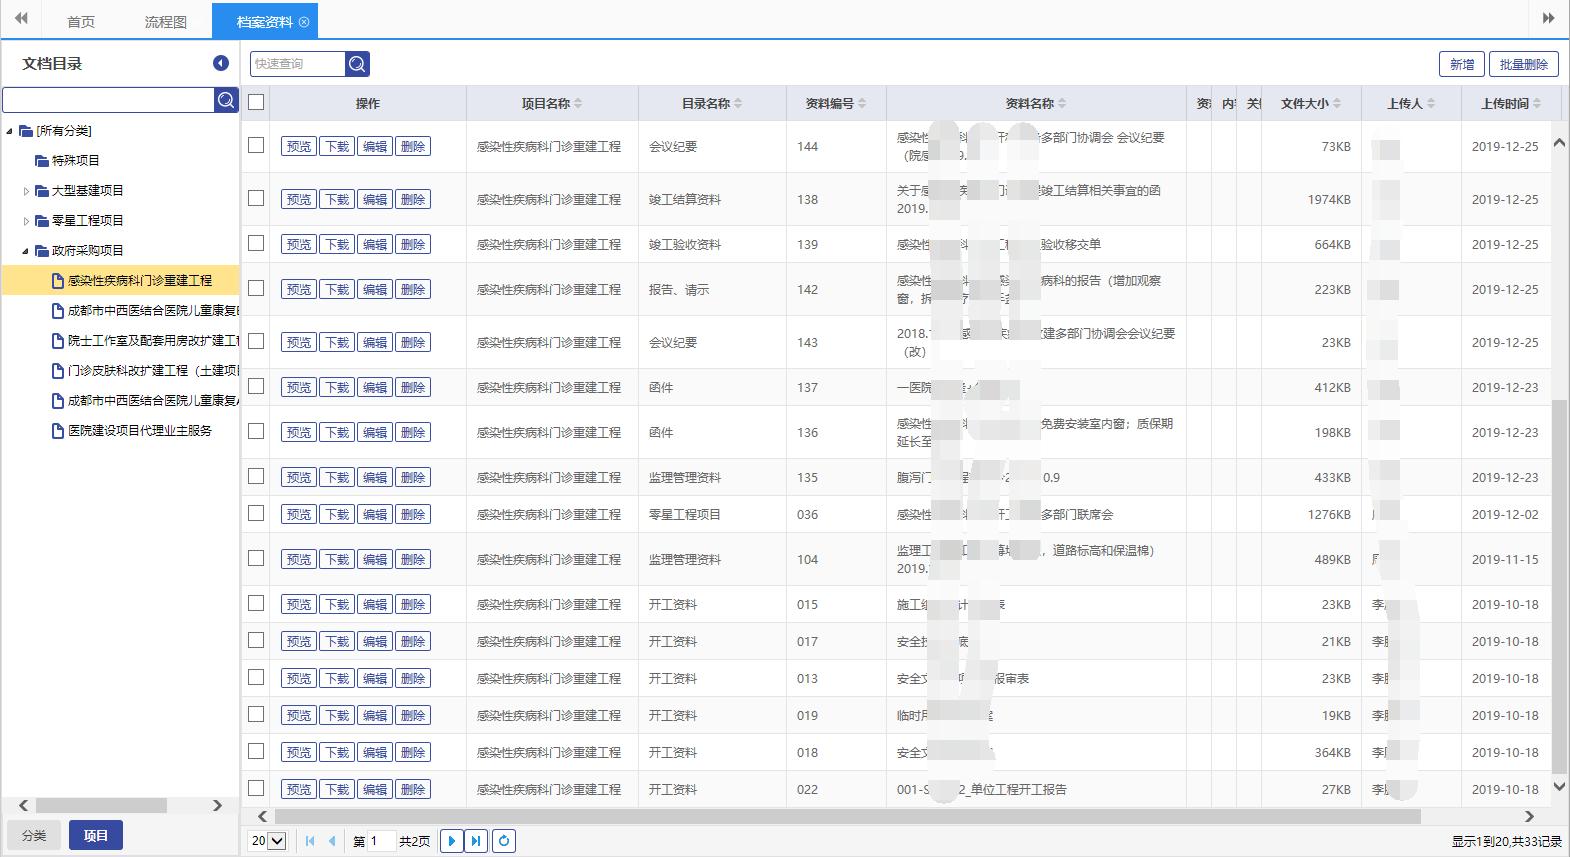Click the 新增 button
Image resolution: width=1570 pixels, height=857 pixels.
(1461, 64)
